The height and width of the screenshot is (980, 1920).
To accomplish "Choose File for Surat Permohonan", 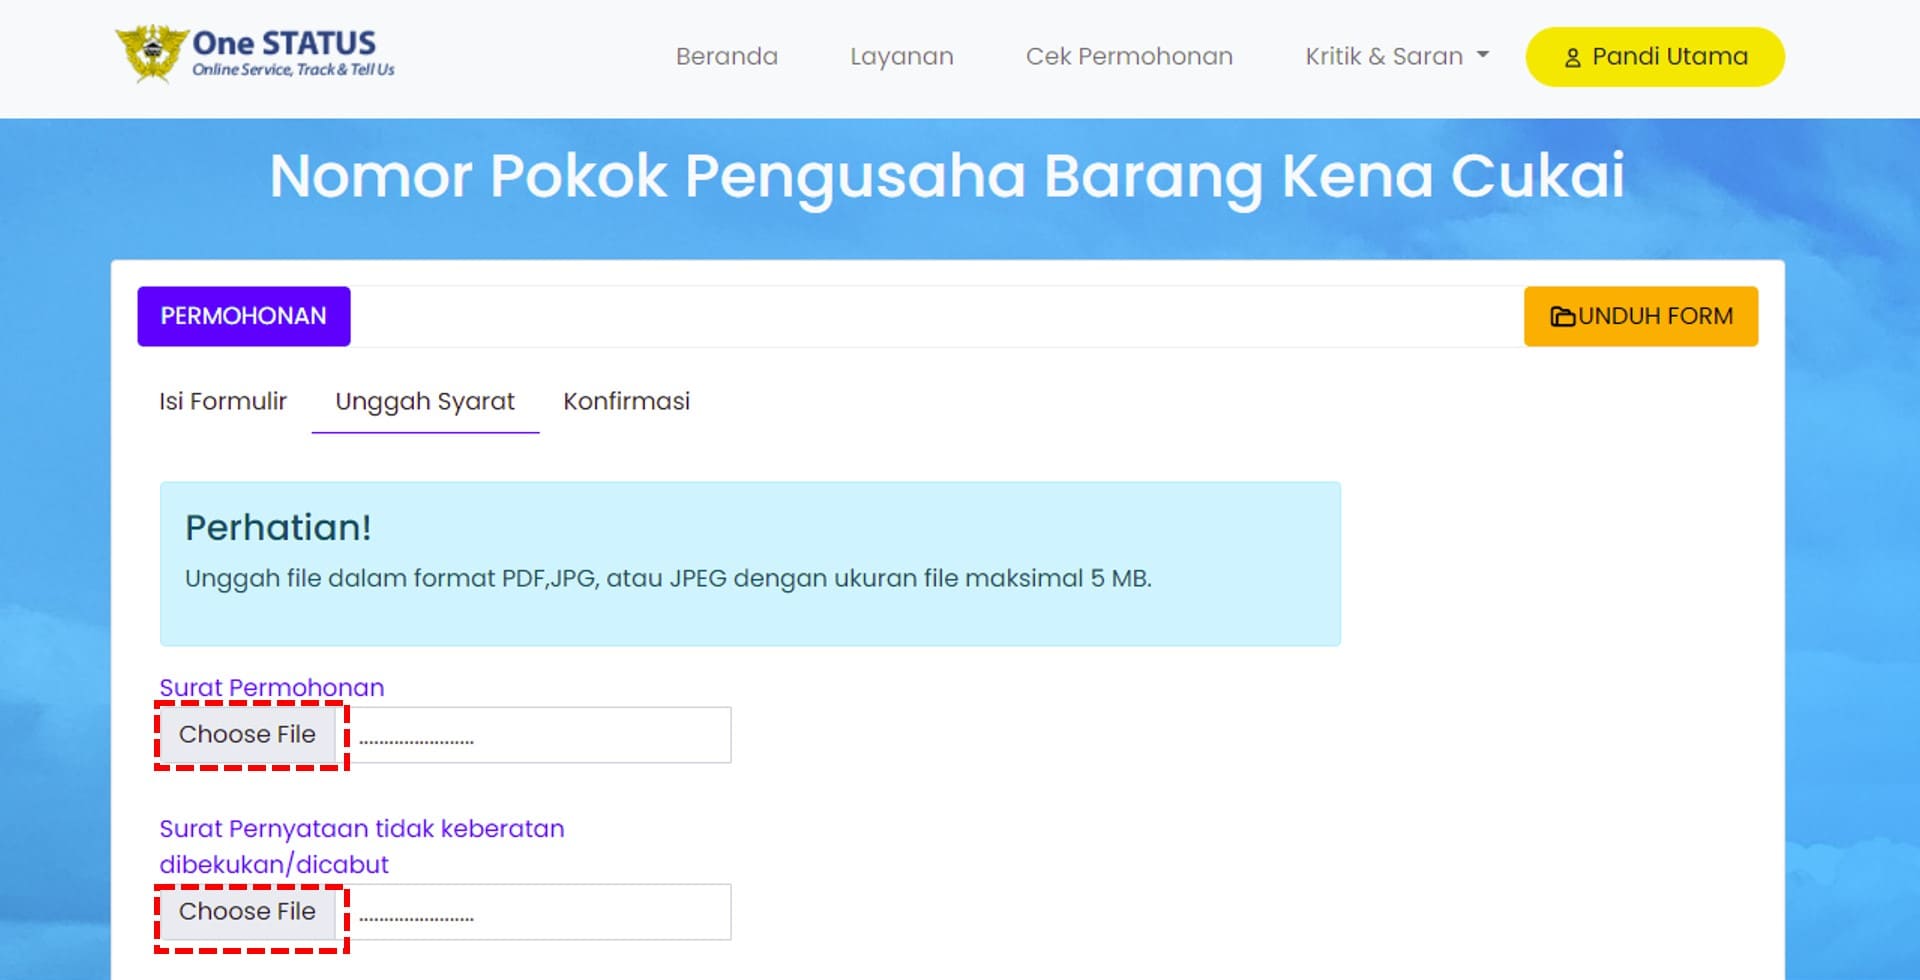I will click(248, 735).
